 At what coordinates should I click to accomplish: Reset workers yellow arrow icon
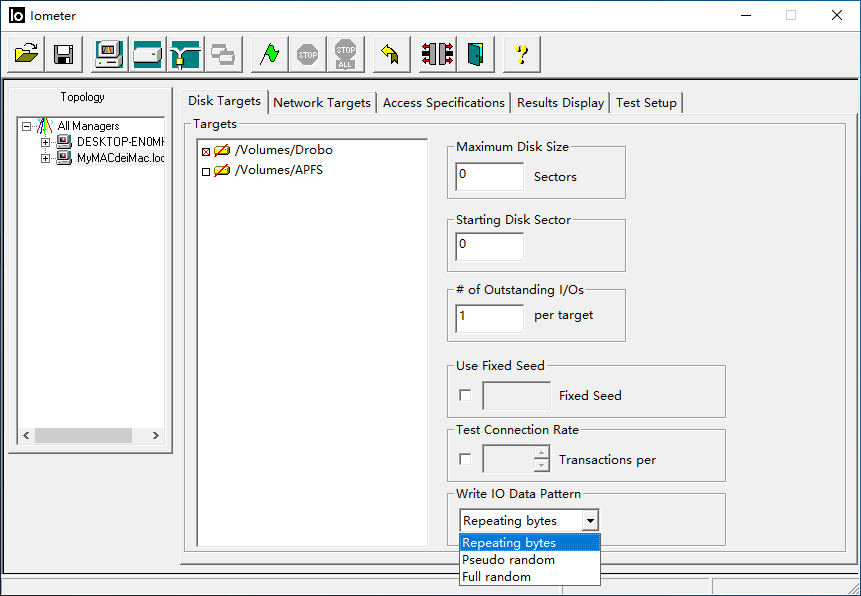pos(392,54)
